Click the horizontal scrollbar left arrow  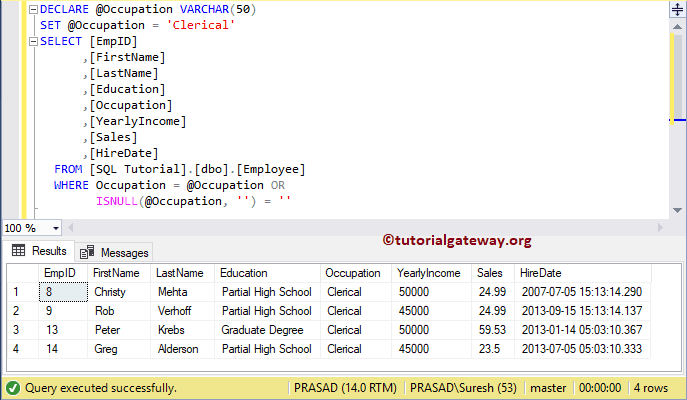click(x=71, y=227)
